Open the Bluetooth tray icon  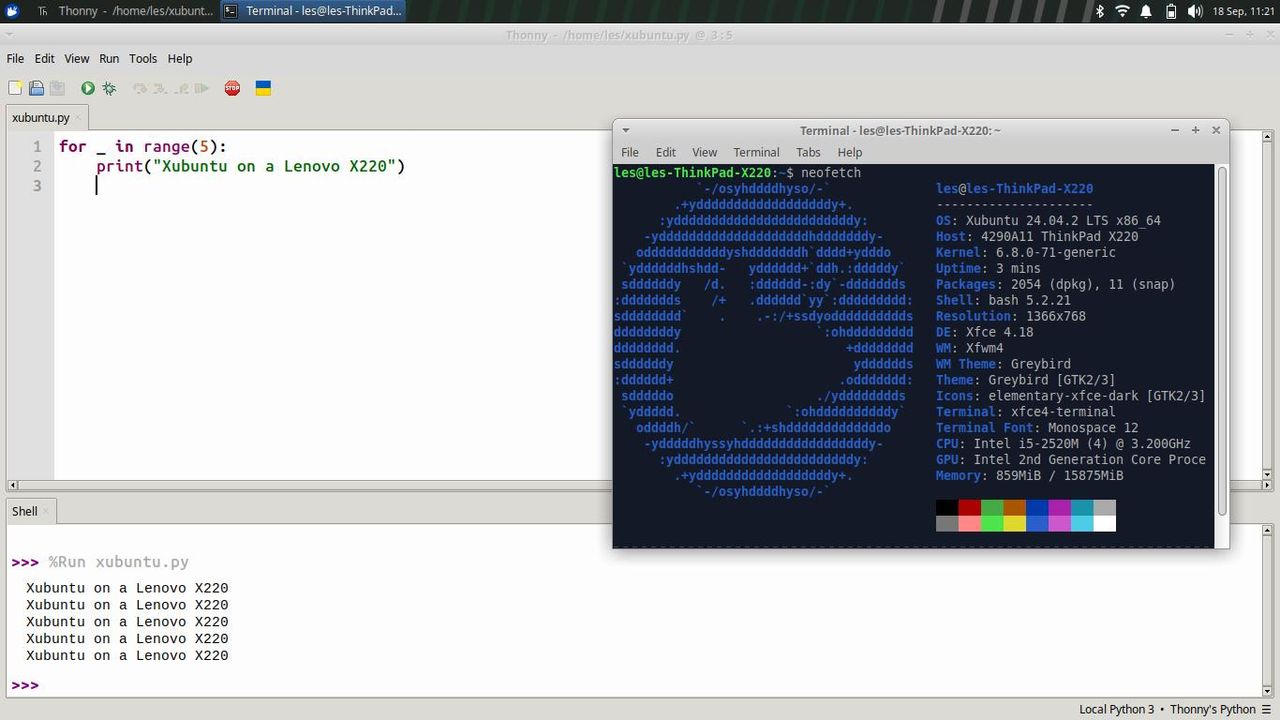[x=1099, y=11]
